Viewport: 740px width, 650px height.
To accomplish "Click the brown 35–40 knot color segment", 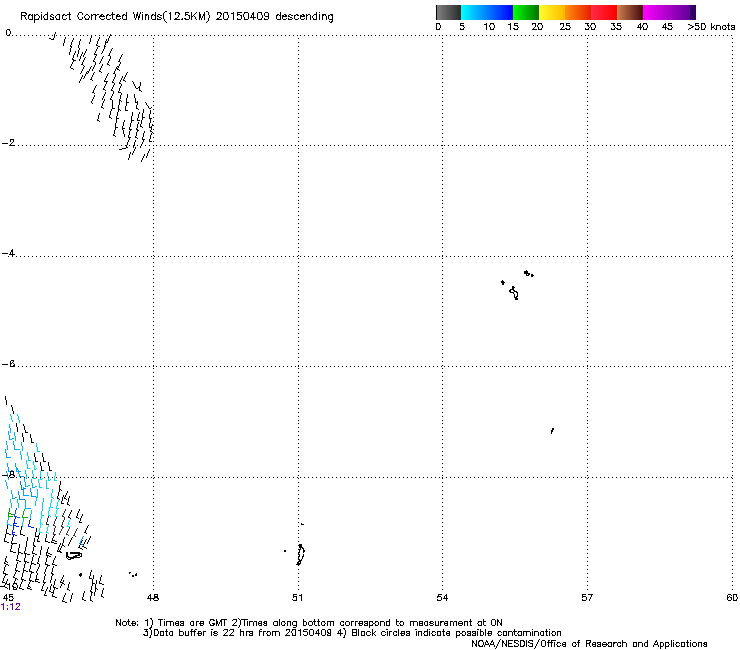I will (x=630, y=12).
